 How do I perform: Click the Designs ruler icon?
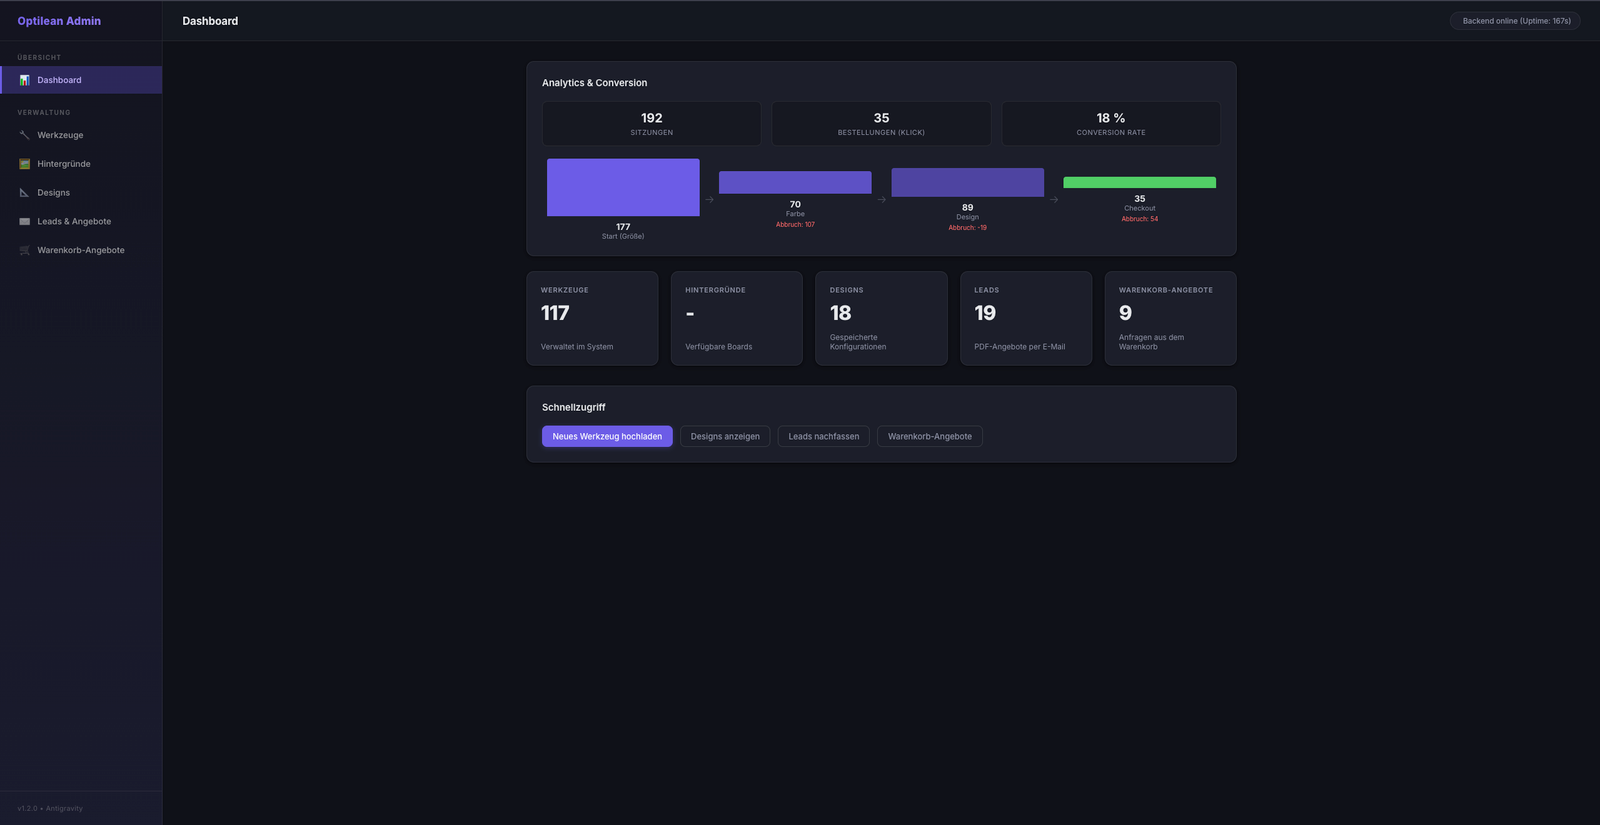[25, 193]
